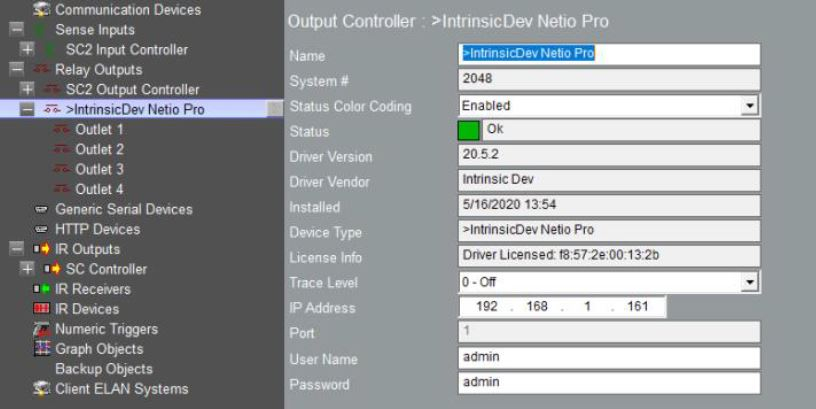Select Generic Serial Devices tree item
Screen dimensions: 816x409
click(x=124, y=209)
